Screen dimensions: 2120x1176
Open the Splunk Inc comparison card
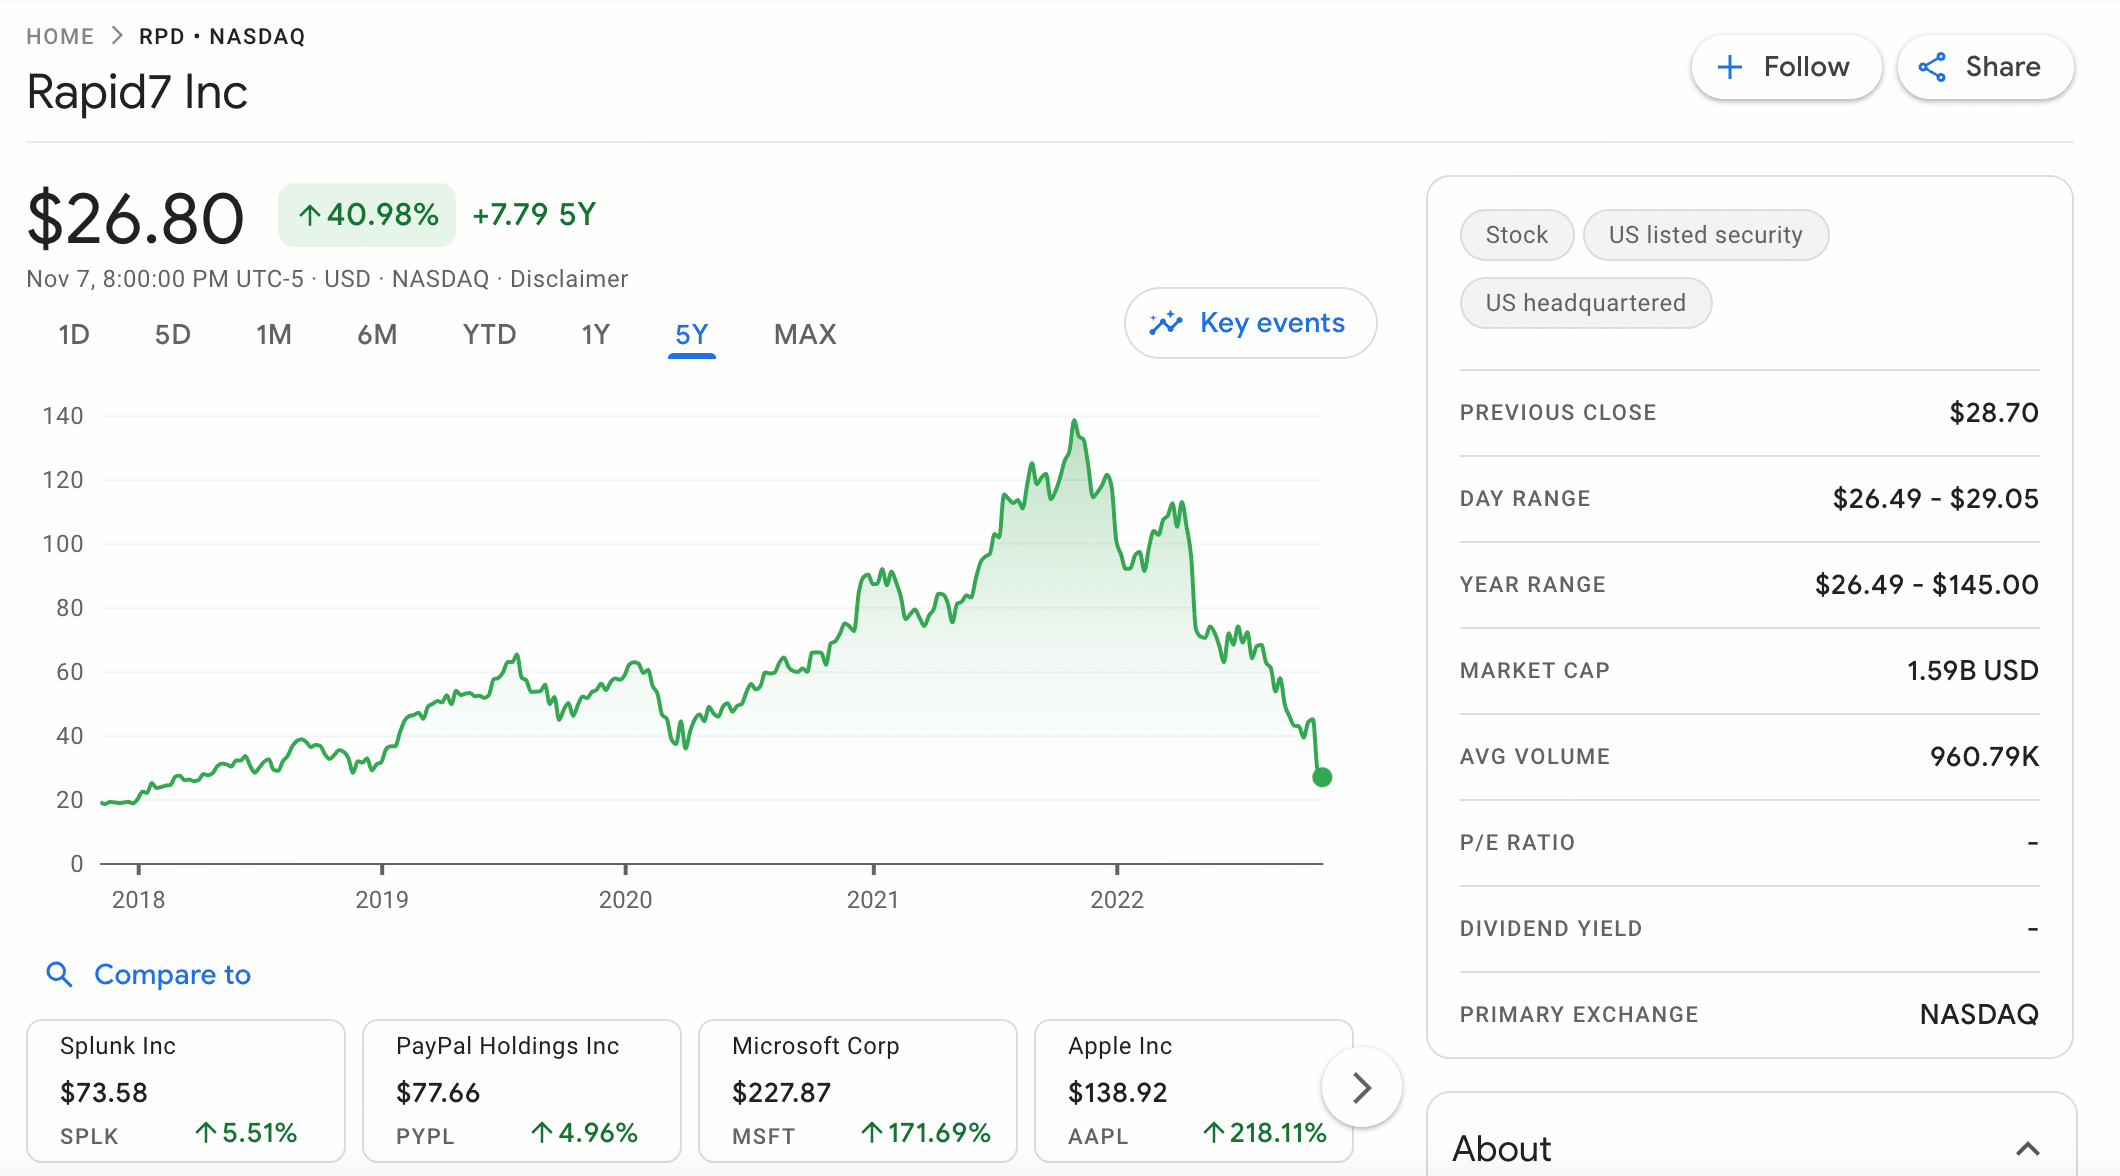coord(185,1090)
